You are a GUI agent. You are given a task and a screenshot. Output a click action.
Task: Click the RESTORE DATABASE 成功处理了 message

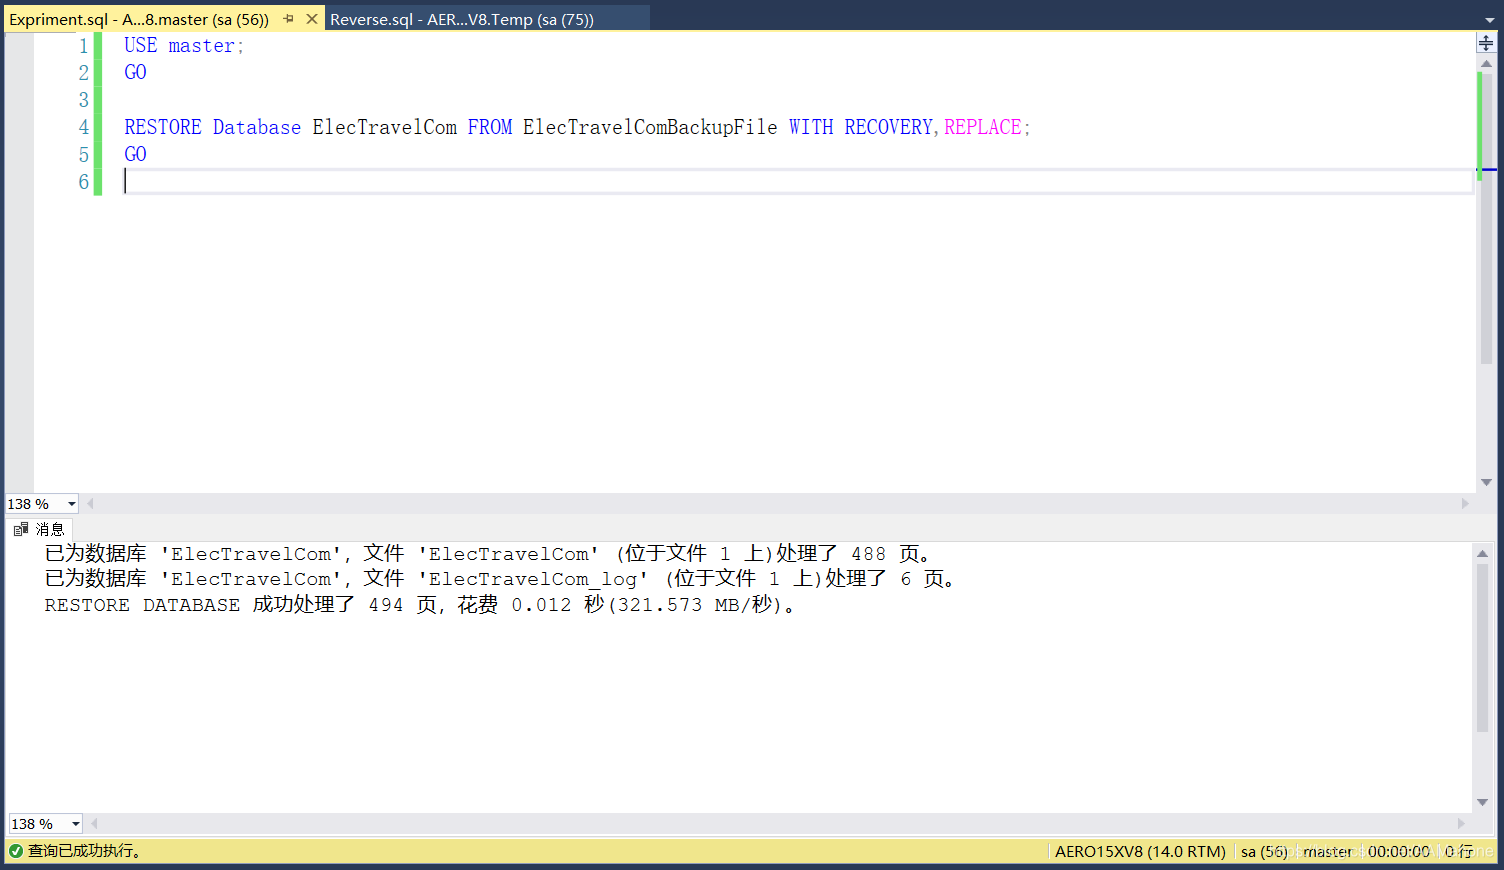[421, 605]
